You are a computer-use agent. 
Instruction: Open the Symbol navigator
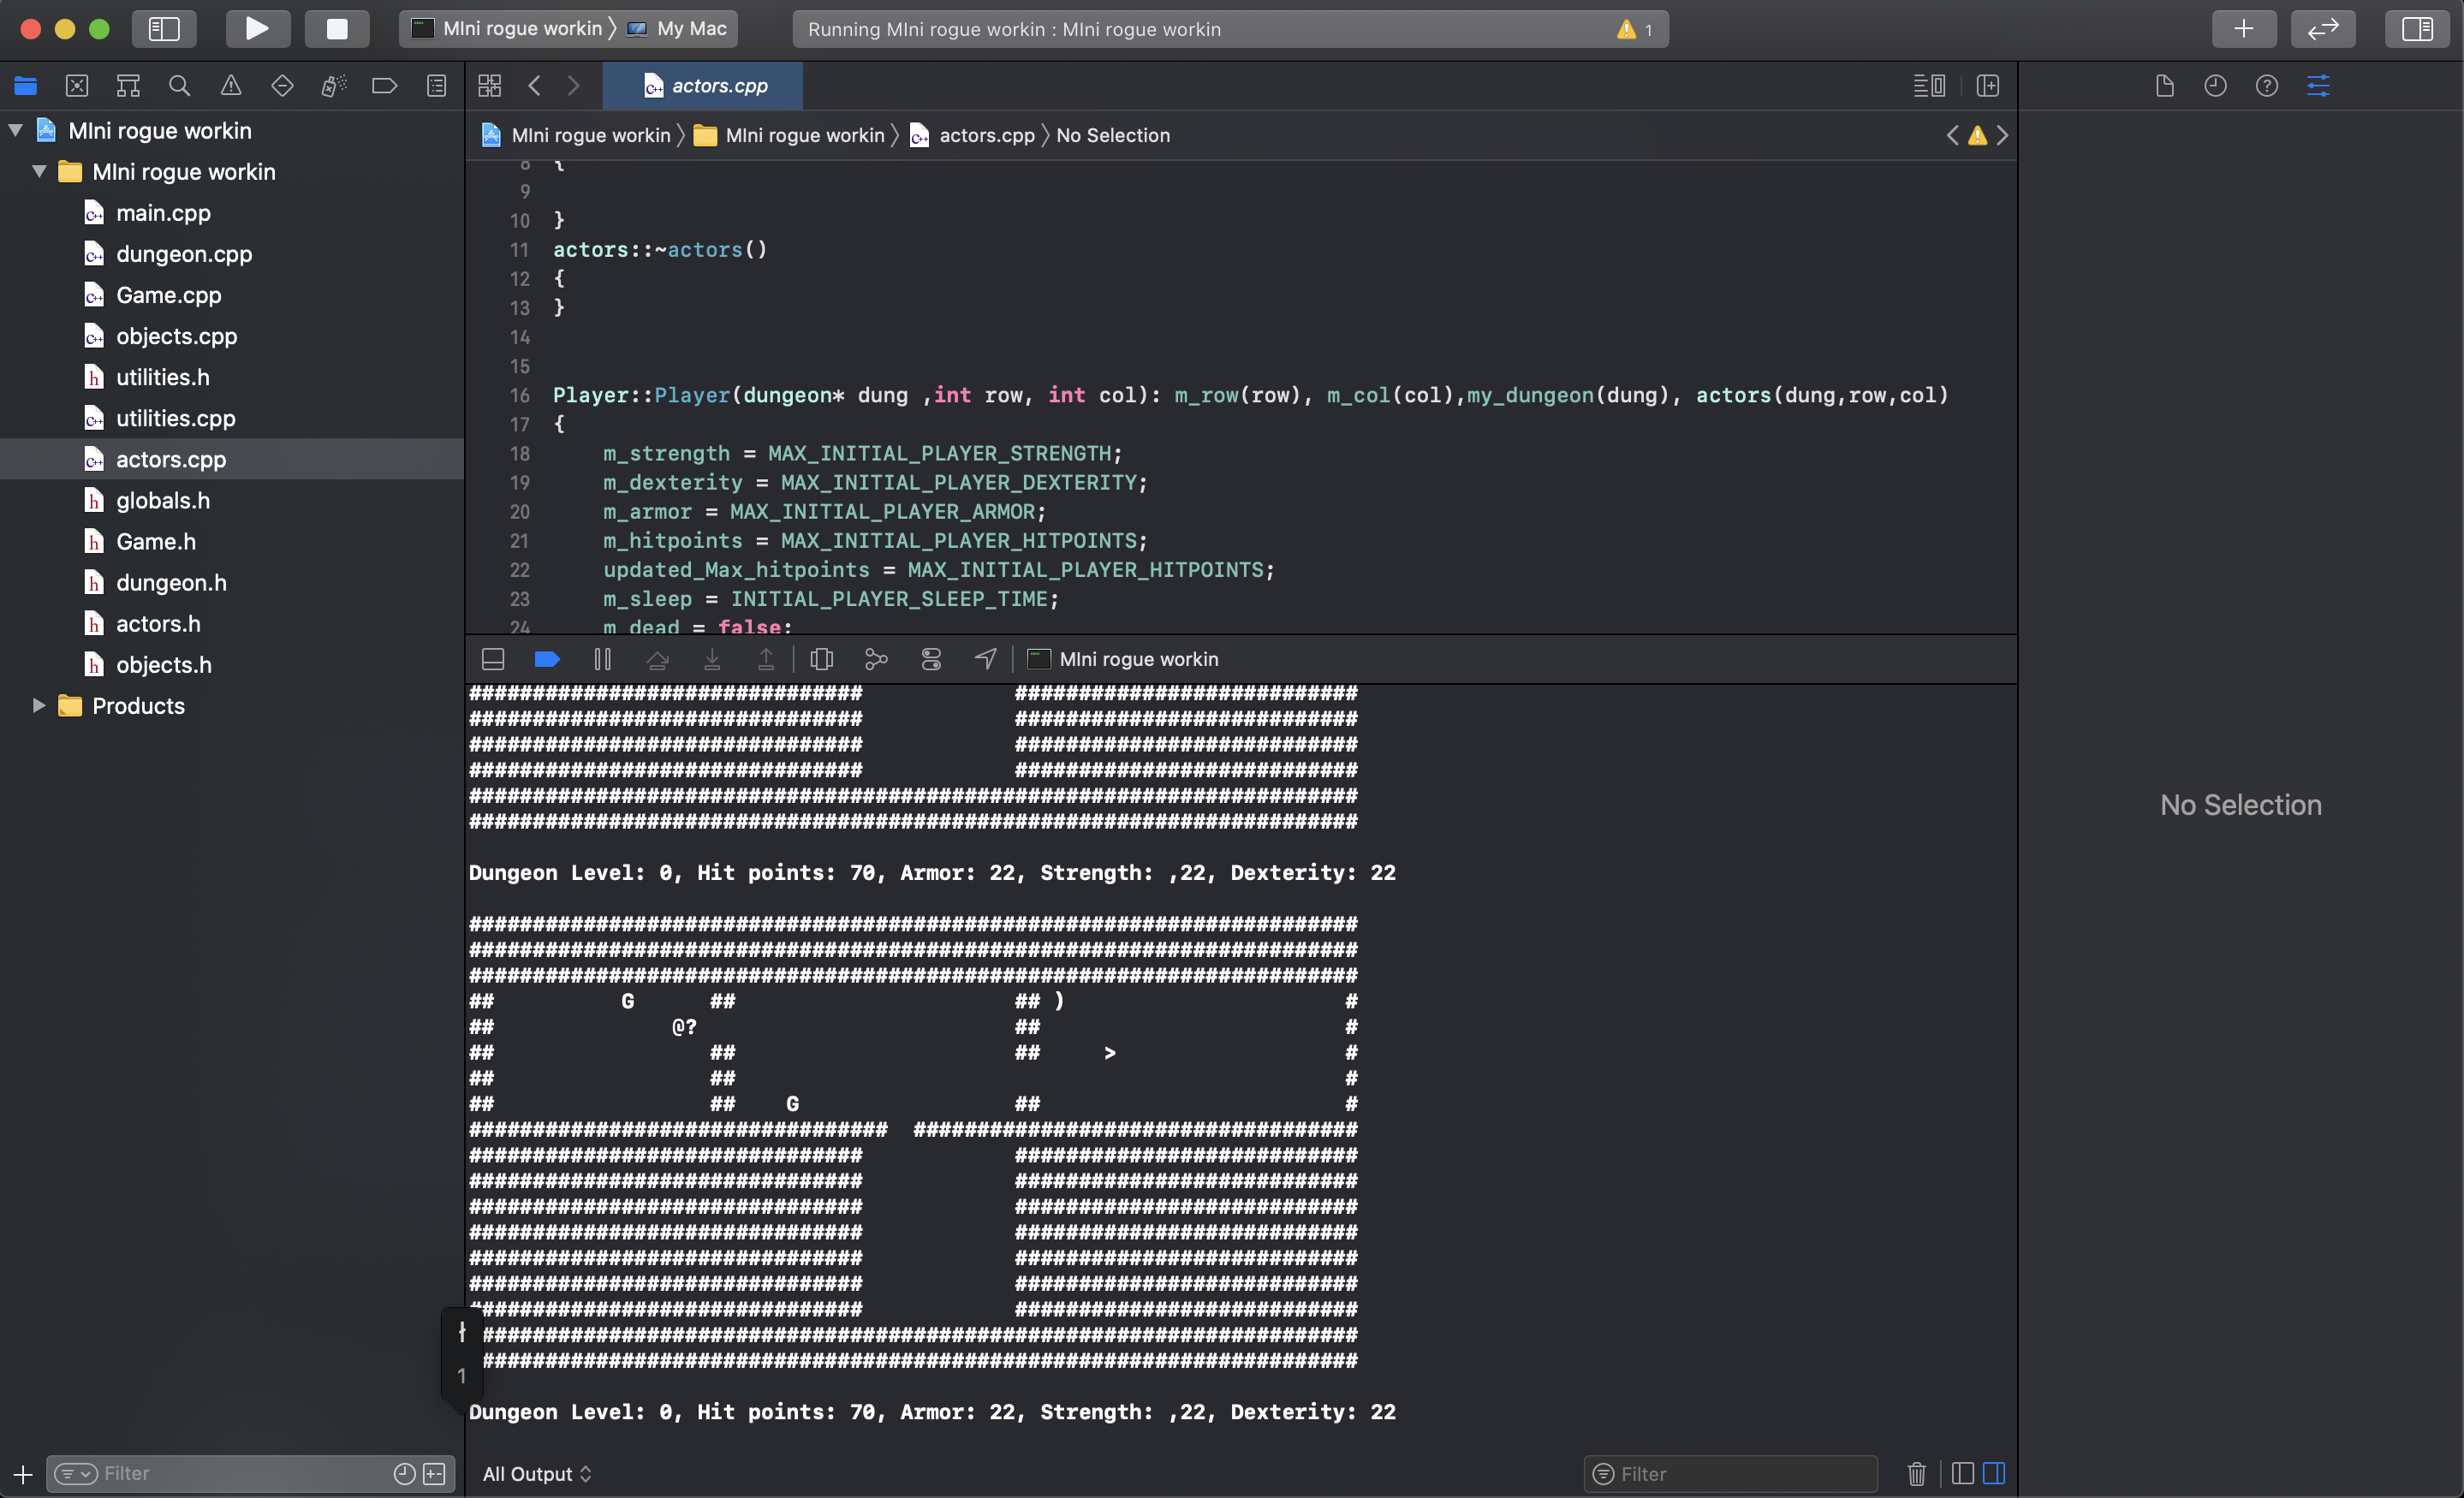(128, 86)
